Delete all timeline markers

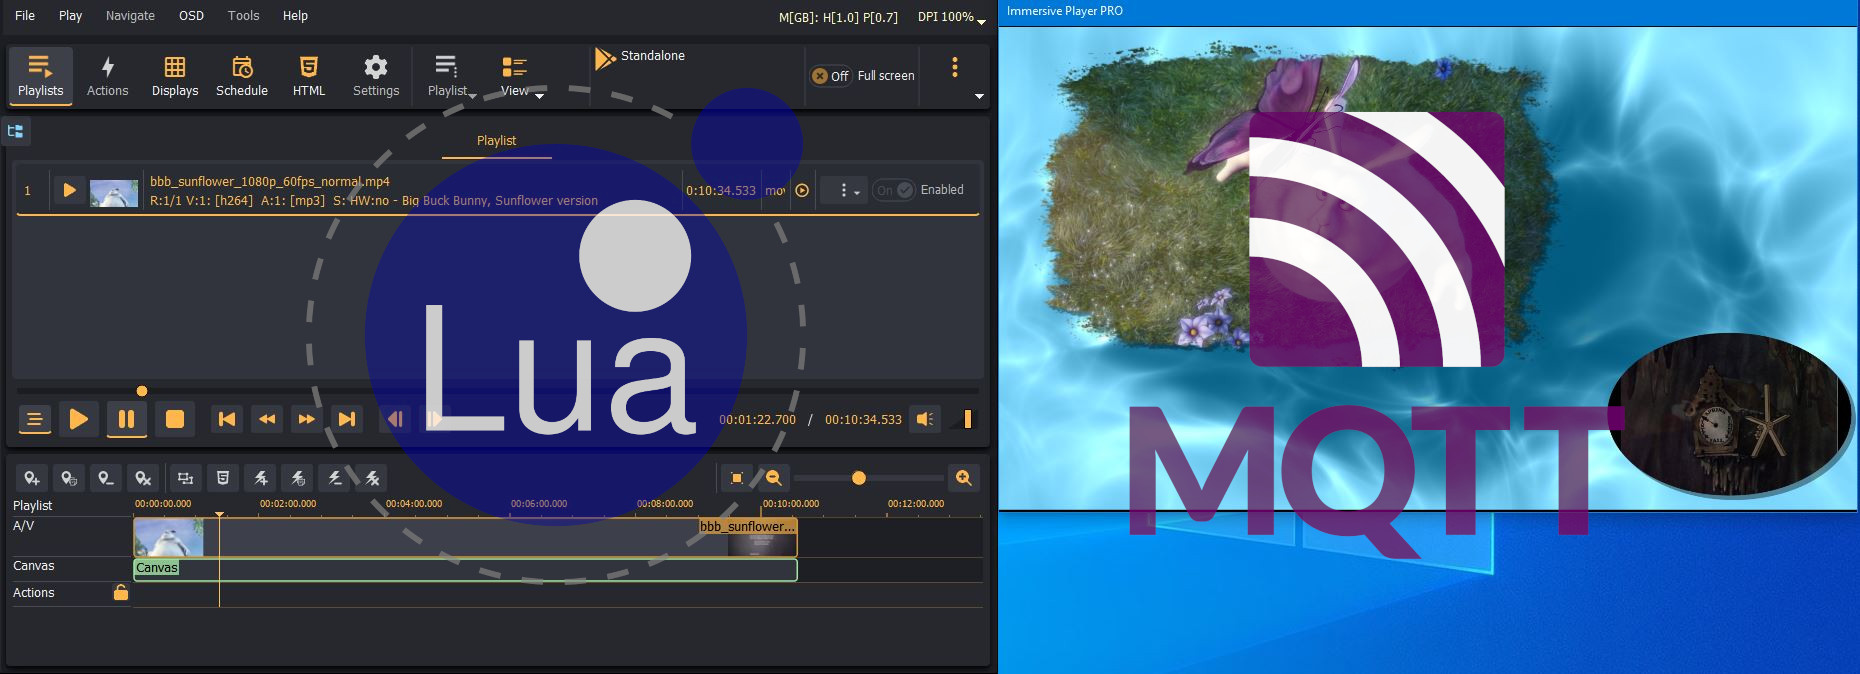pos(144,478)
